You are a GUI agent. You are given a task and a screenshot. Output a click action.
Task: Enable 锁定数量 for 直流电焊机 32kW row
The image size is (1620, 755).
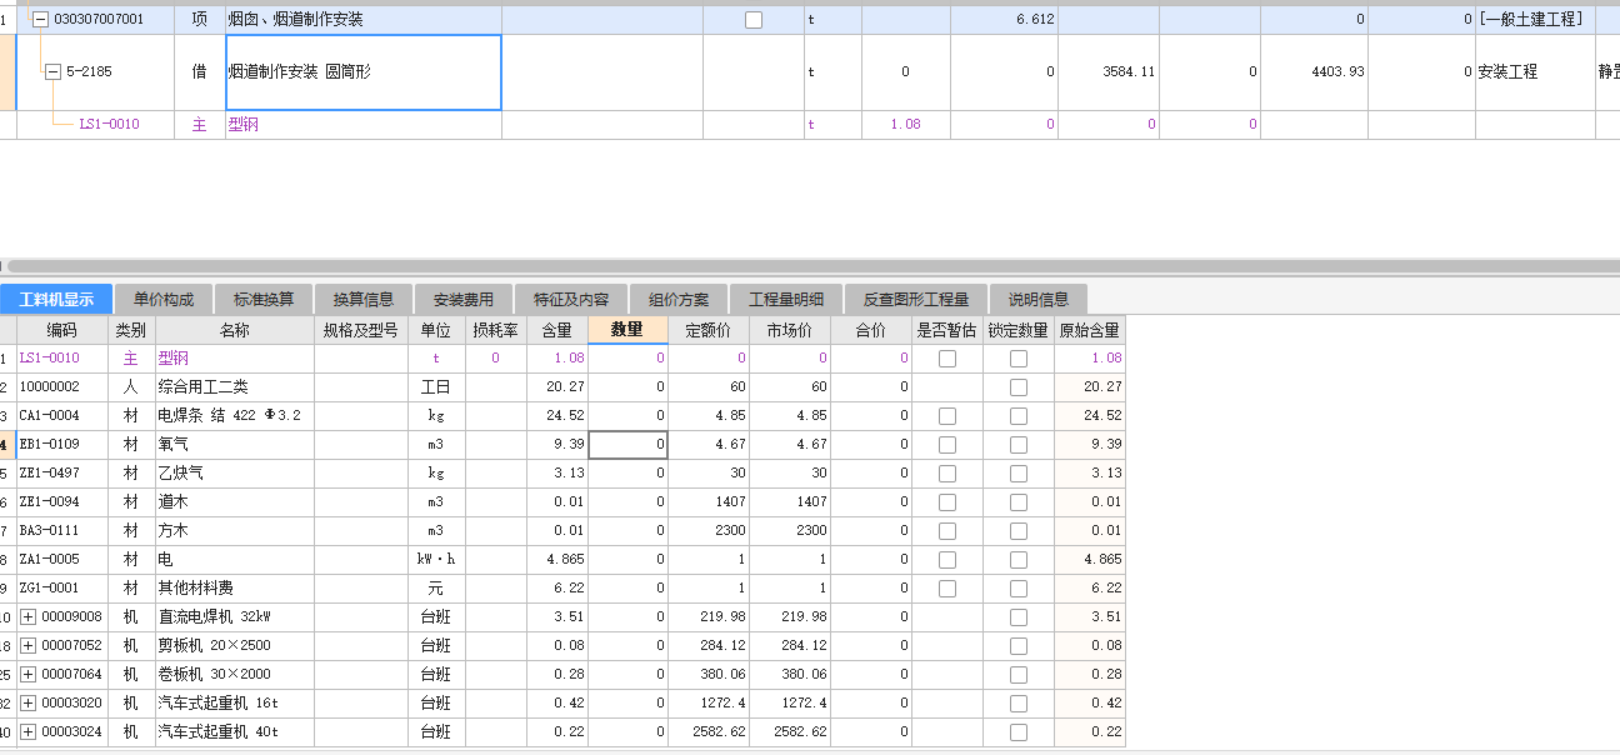1018,617
